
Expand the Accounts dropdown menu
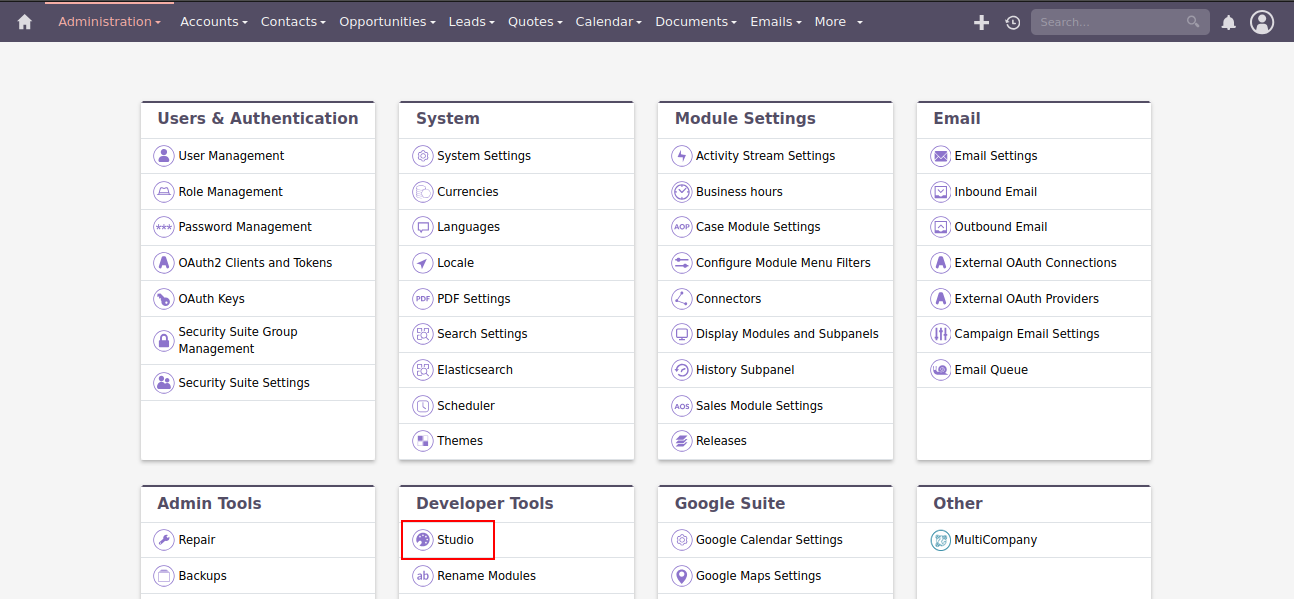coord(213,22)
